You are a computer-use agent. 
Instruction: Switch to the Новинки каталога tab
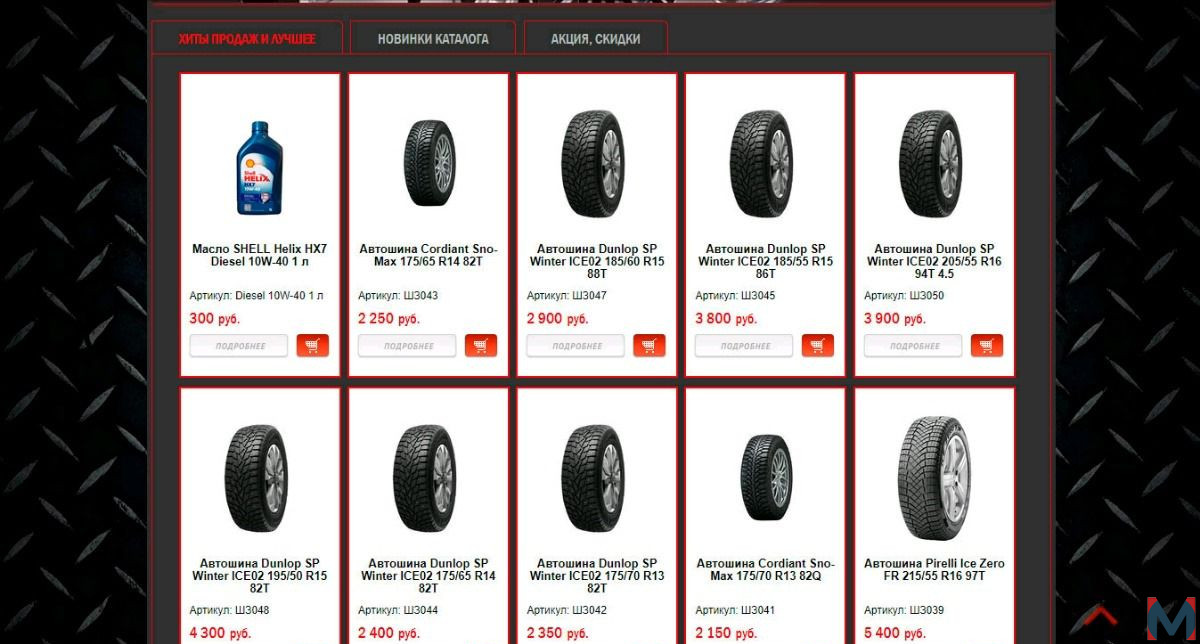point(433,38)
